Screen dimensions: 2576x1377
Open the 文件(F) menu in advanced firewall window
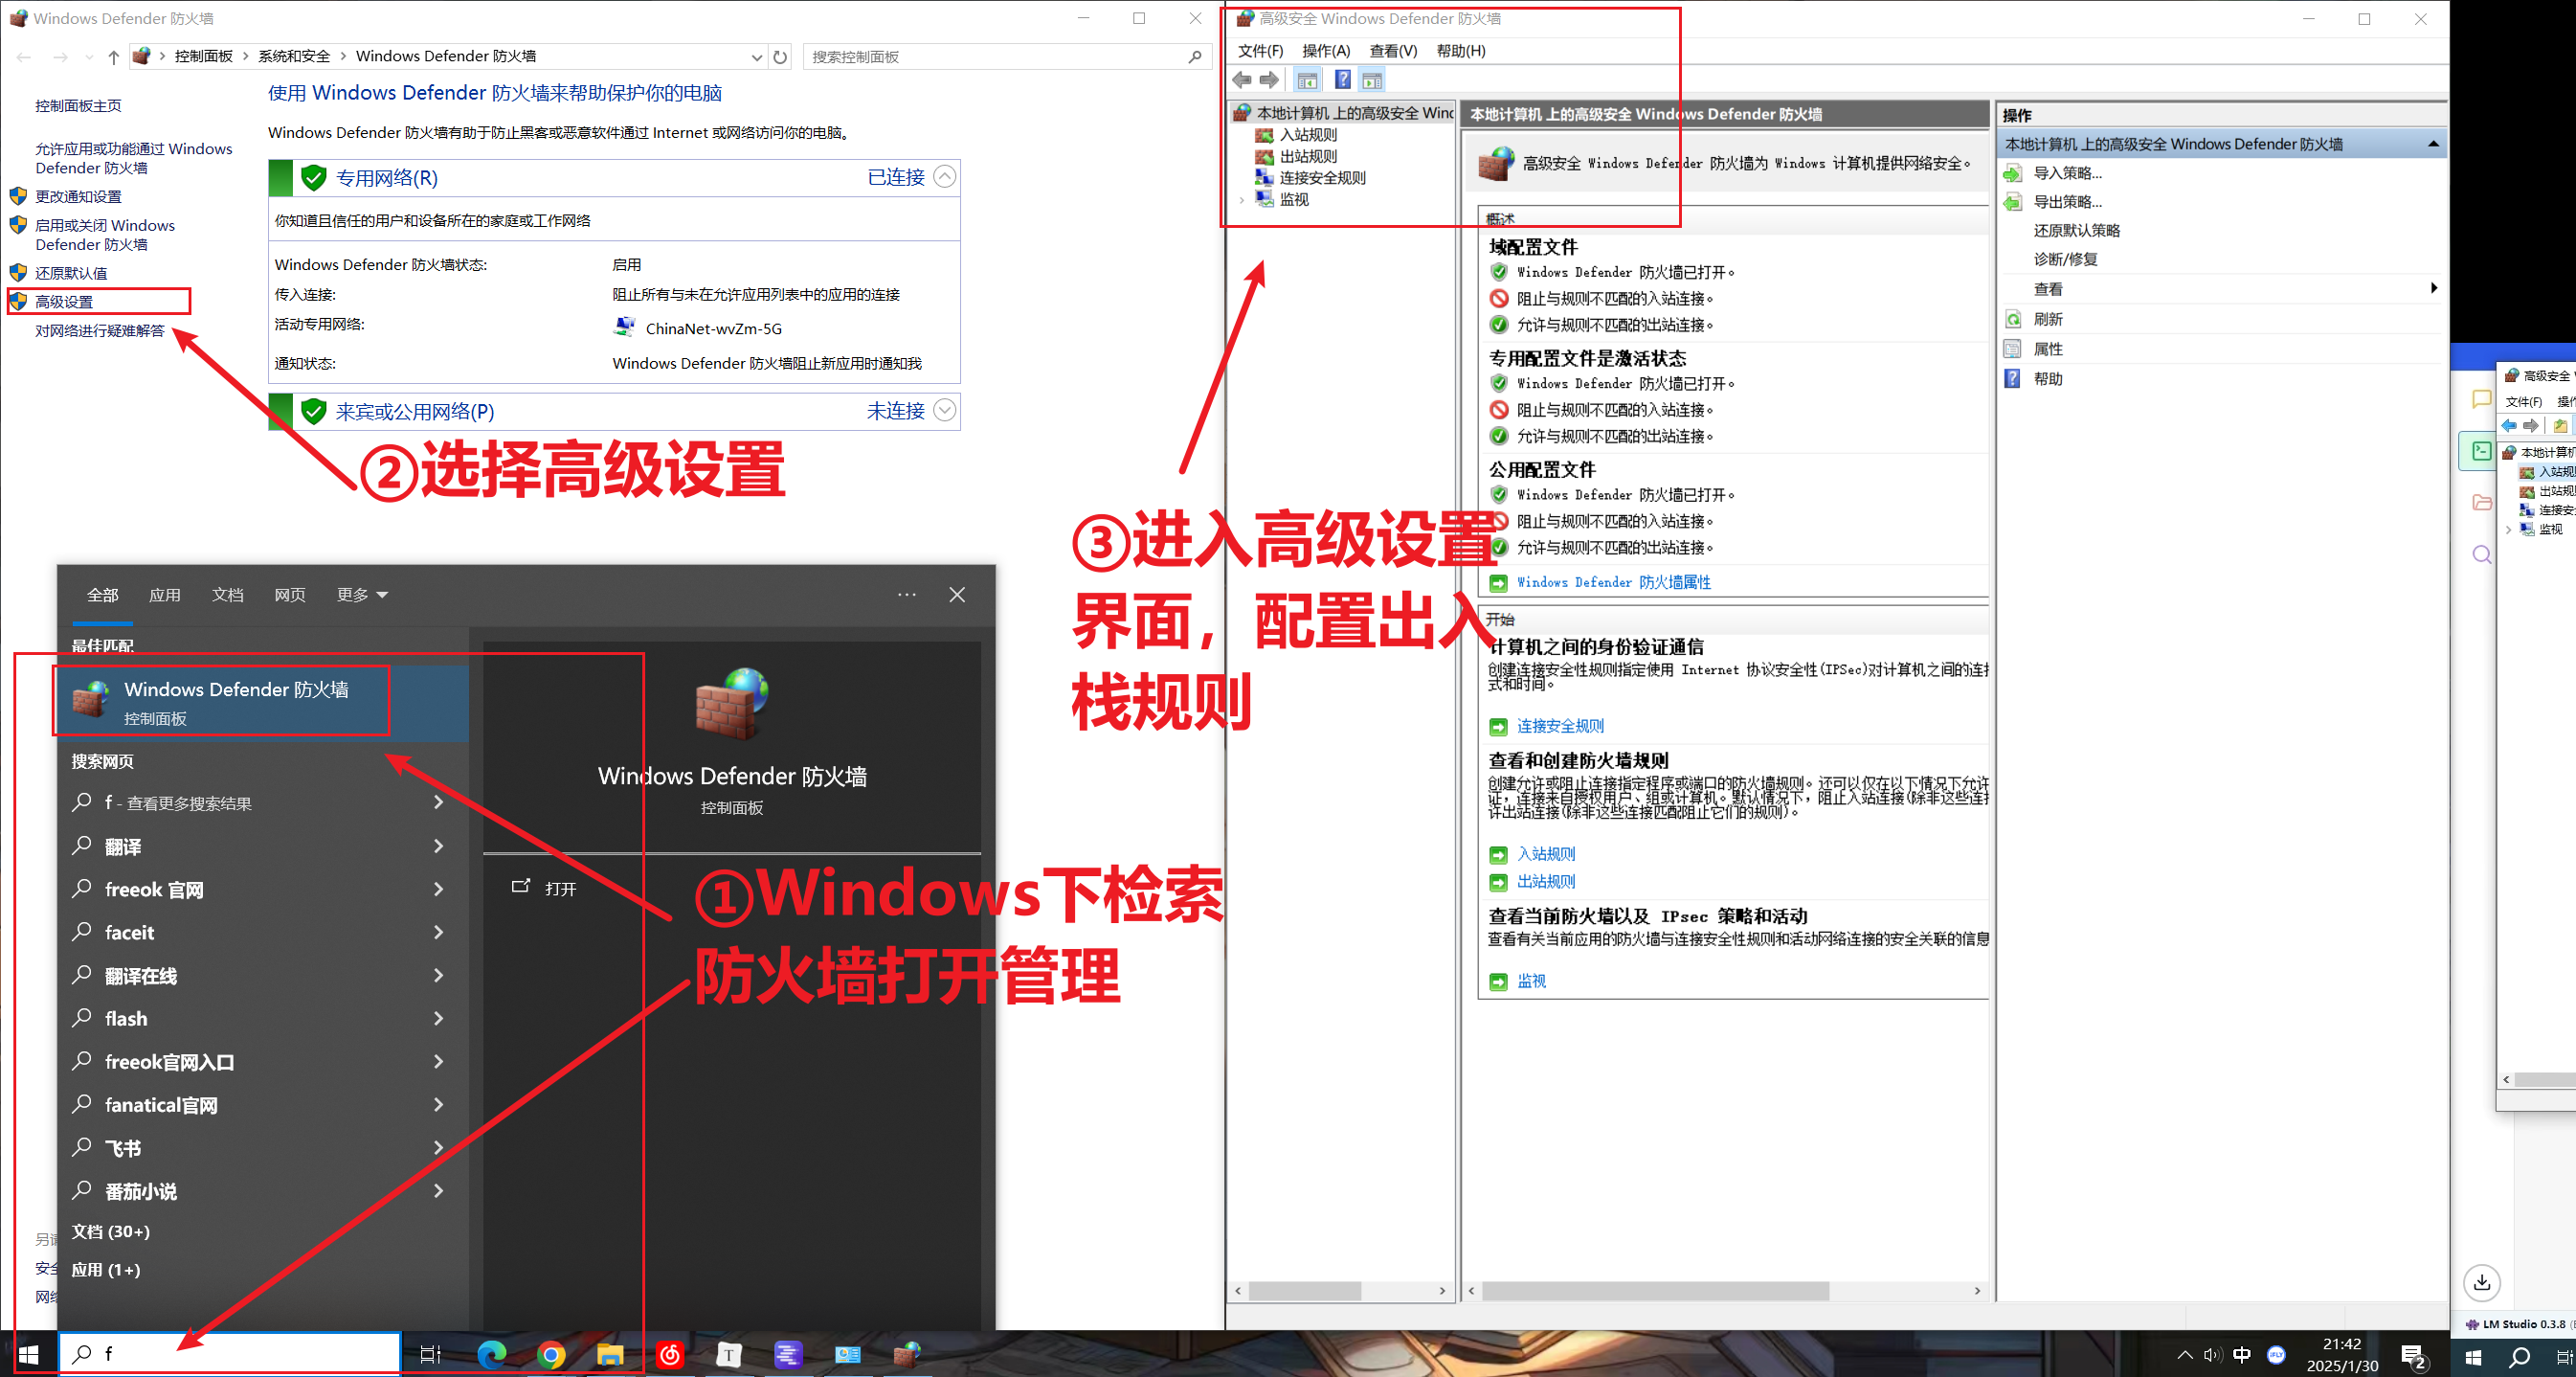(1260, 51)
